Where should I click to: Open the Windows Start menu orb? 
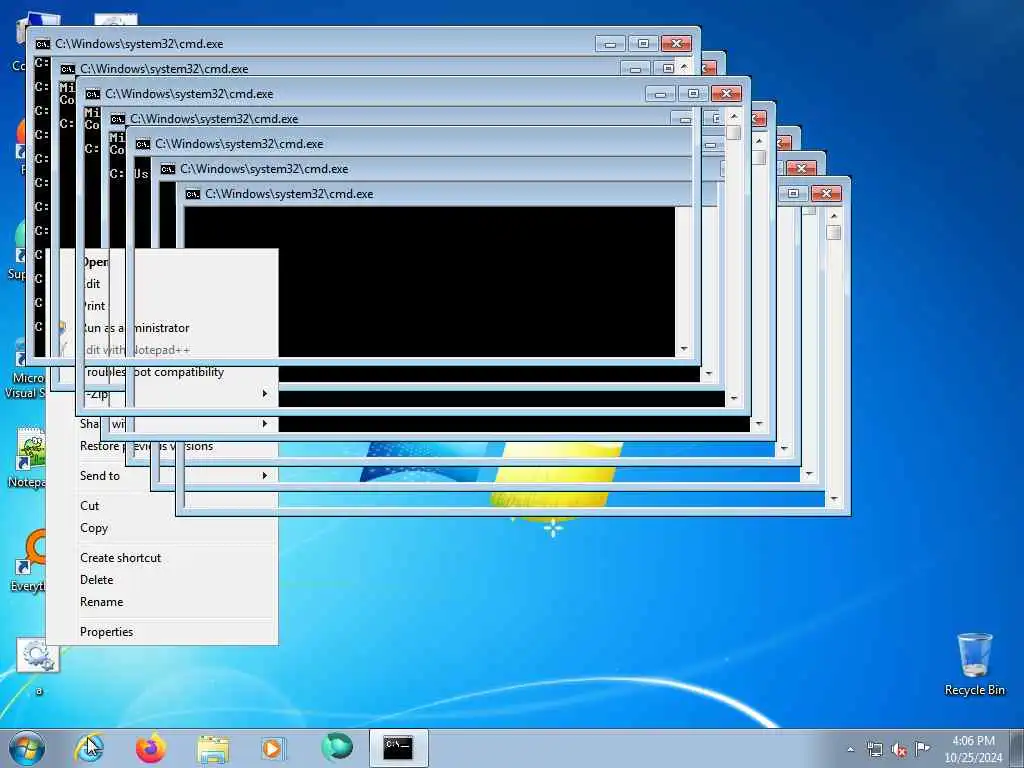pos(27,748)
